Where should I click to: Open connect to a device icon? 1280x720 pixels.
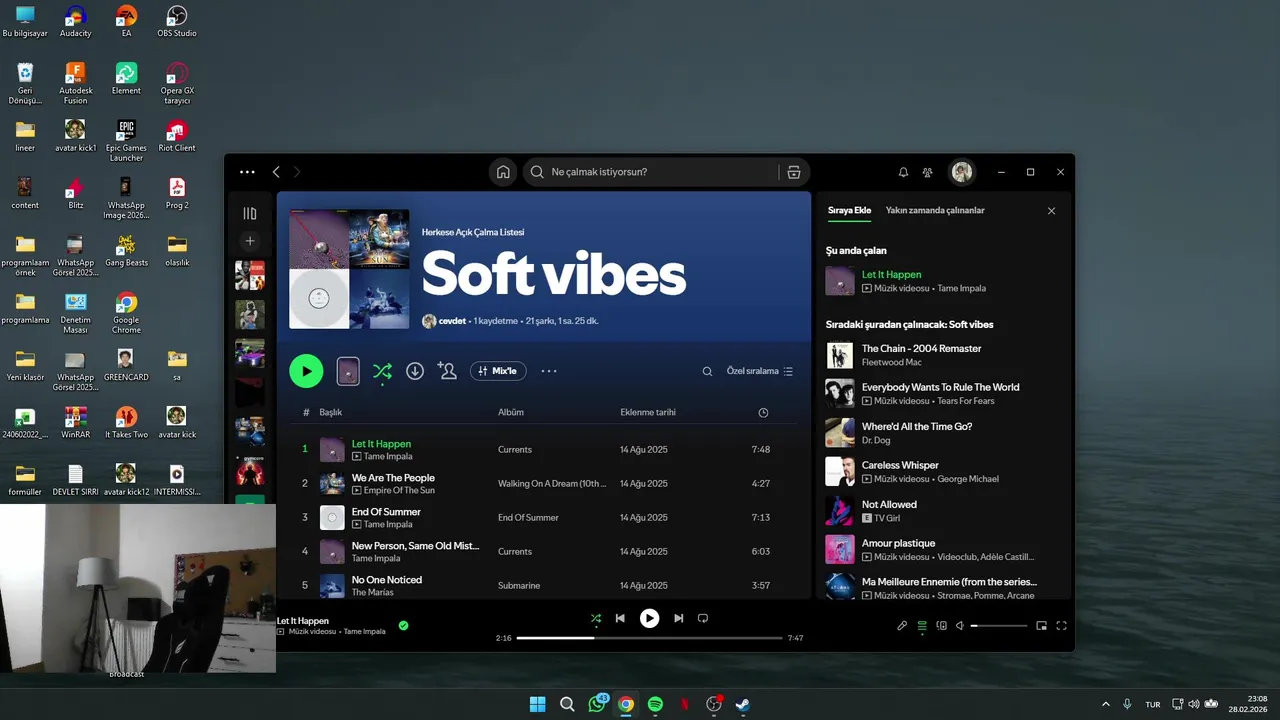(x=941, y=626)
